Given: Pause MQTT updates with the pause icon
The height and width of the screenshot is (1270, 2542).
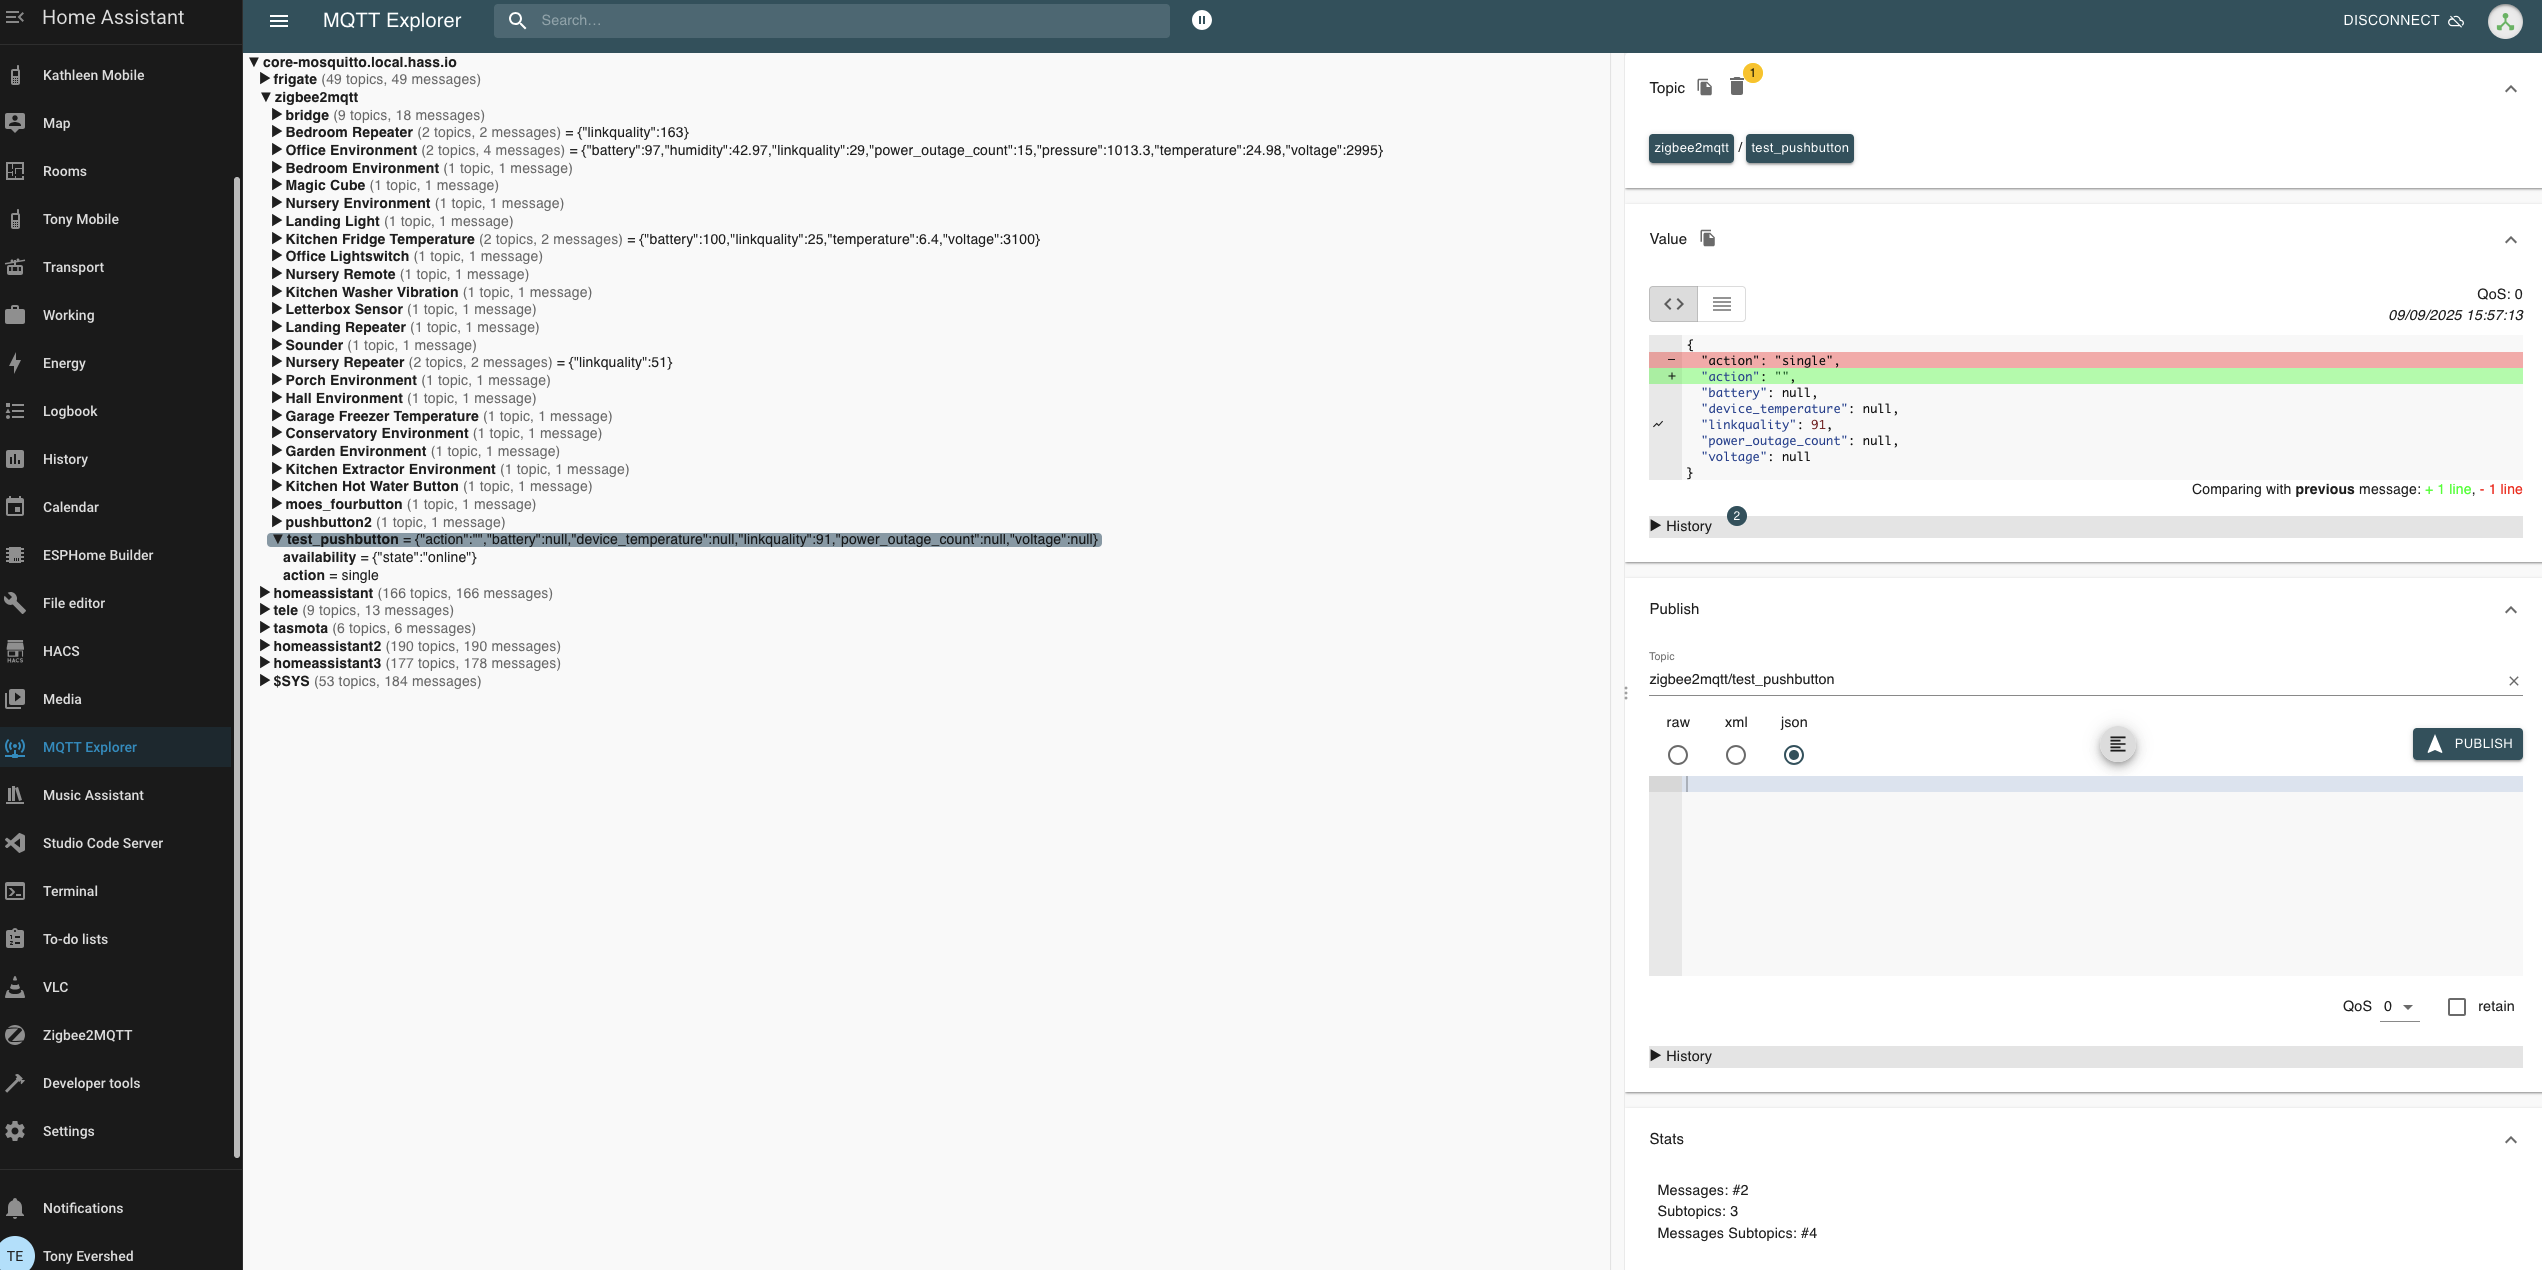Looking at the screenshot, I should 1202,20.
